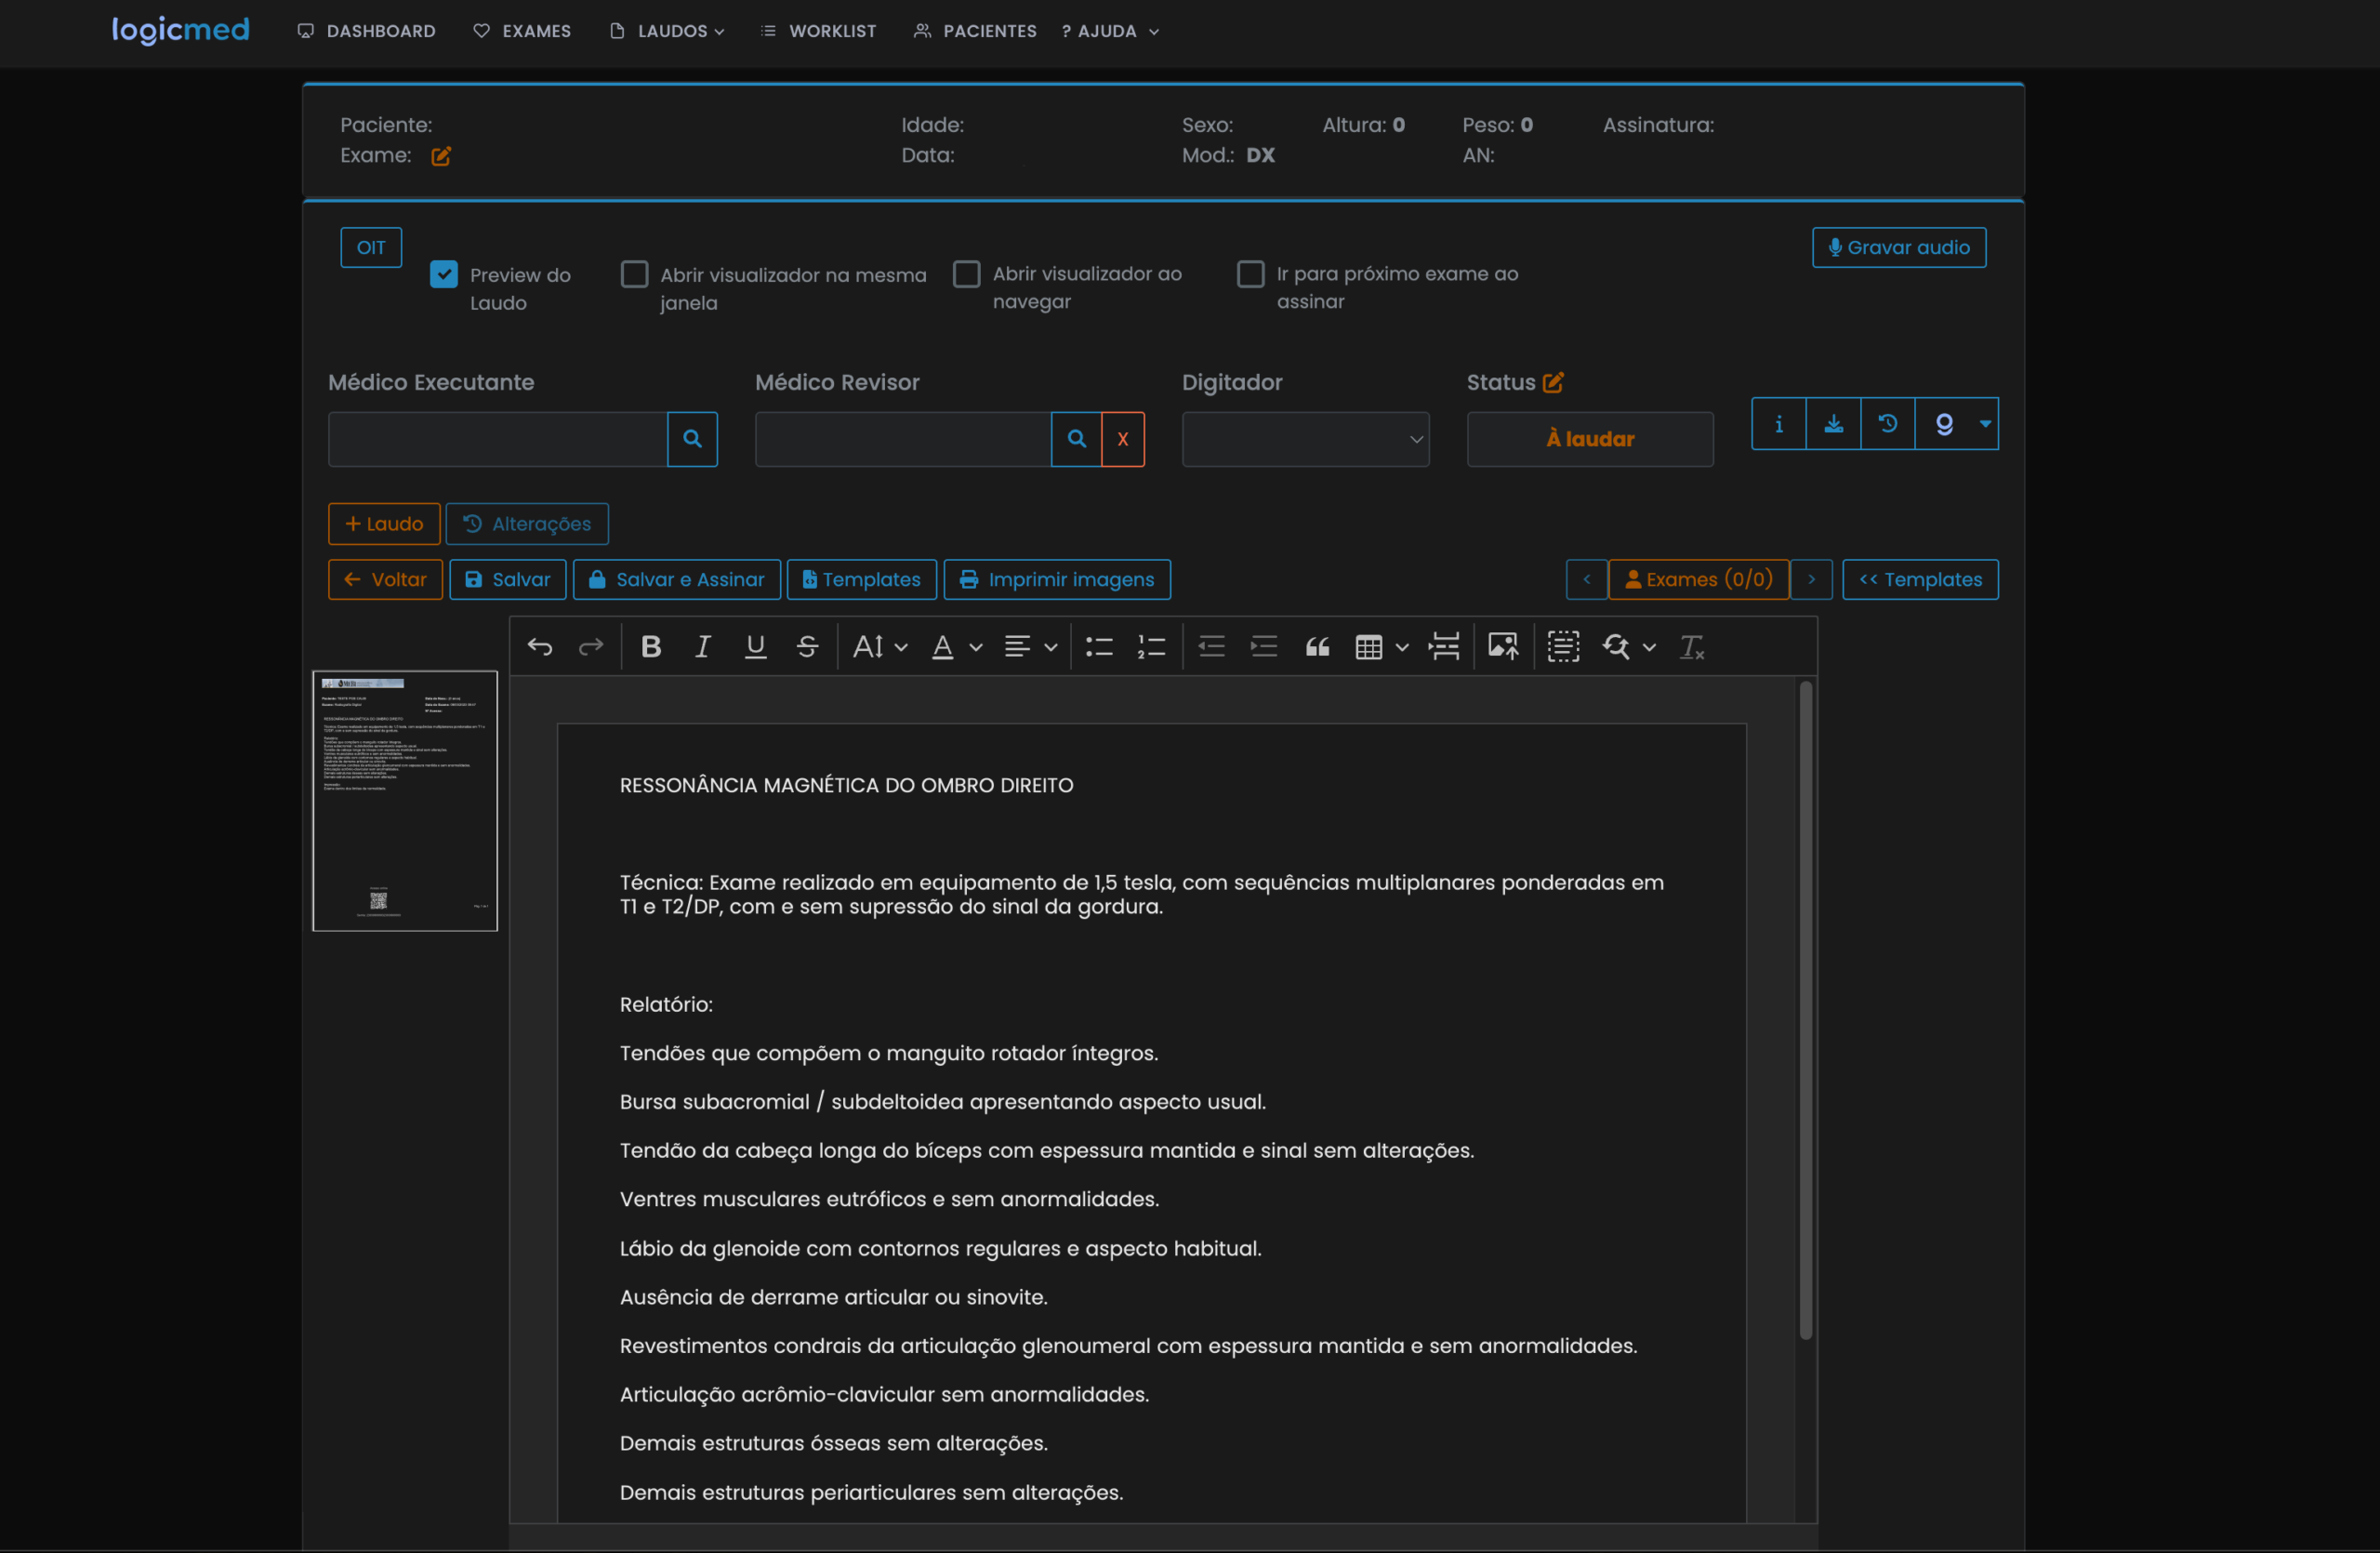2380x1553 pixels.
Task: Remove formatting with the Tx icon
Action: pos(1692,647)
